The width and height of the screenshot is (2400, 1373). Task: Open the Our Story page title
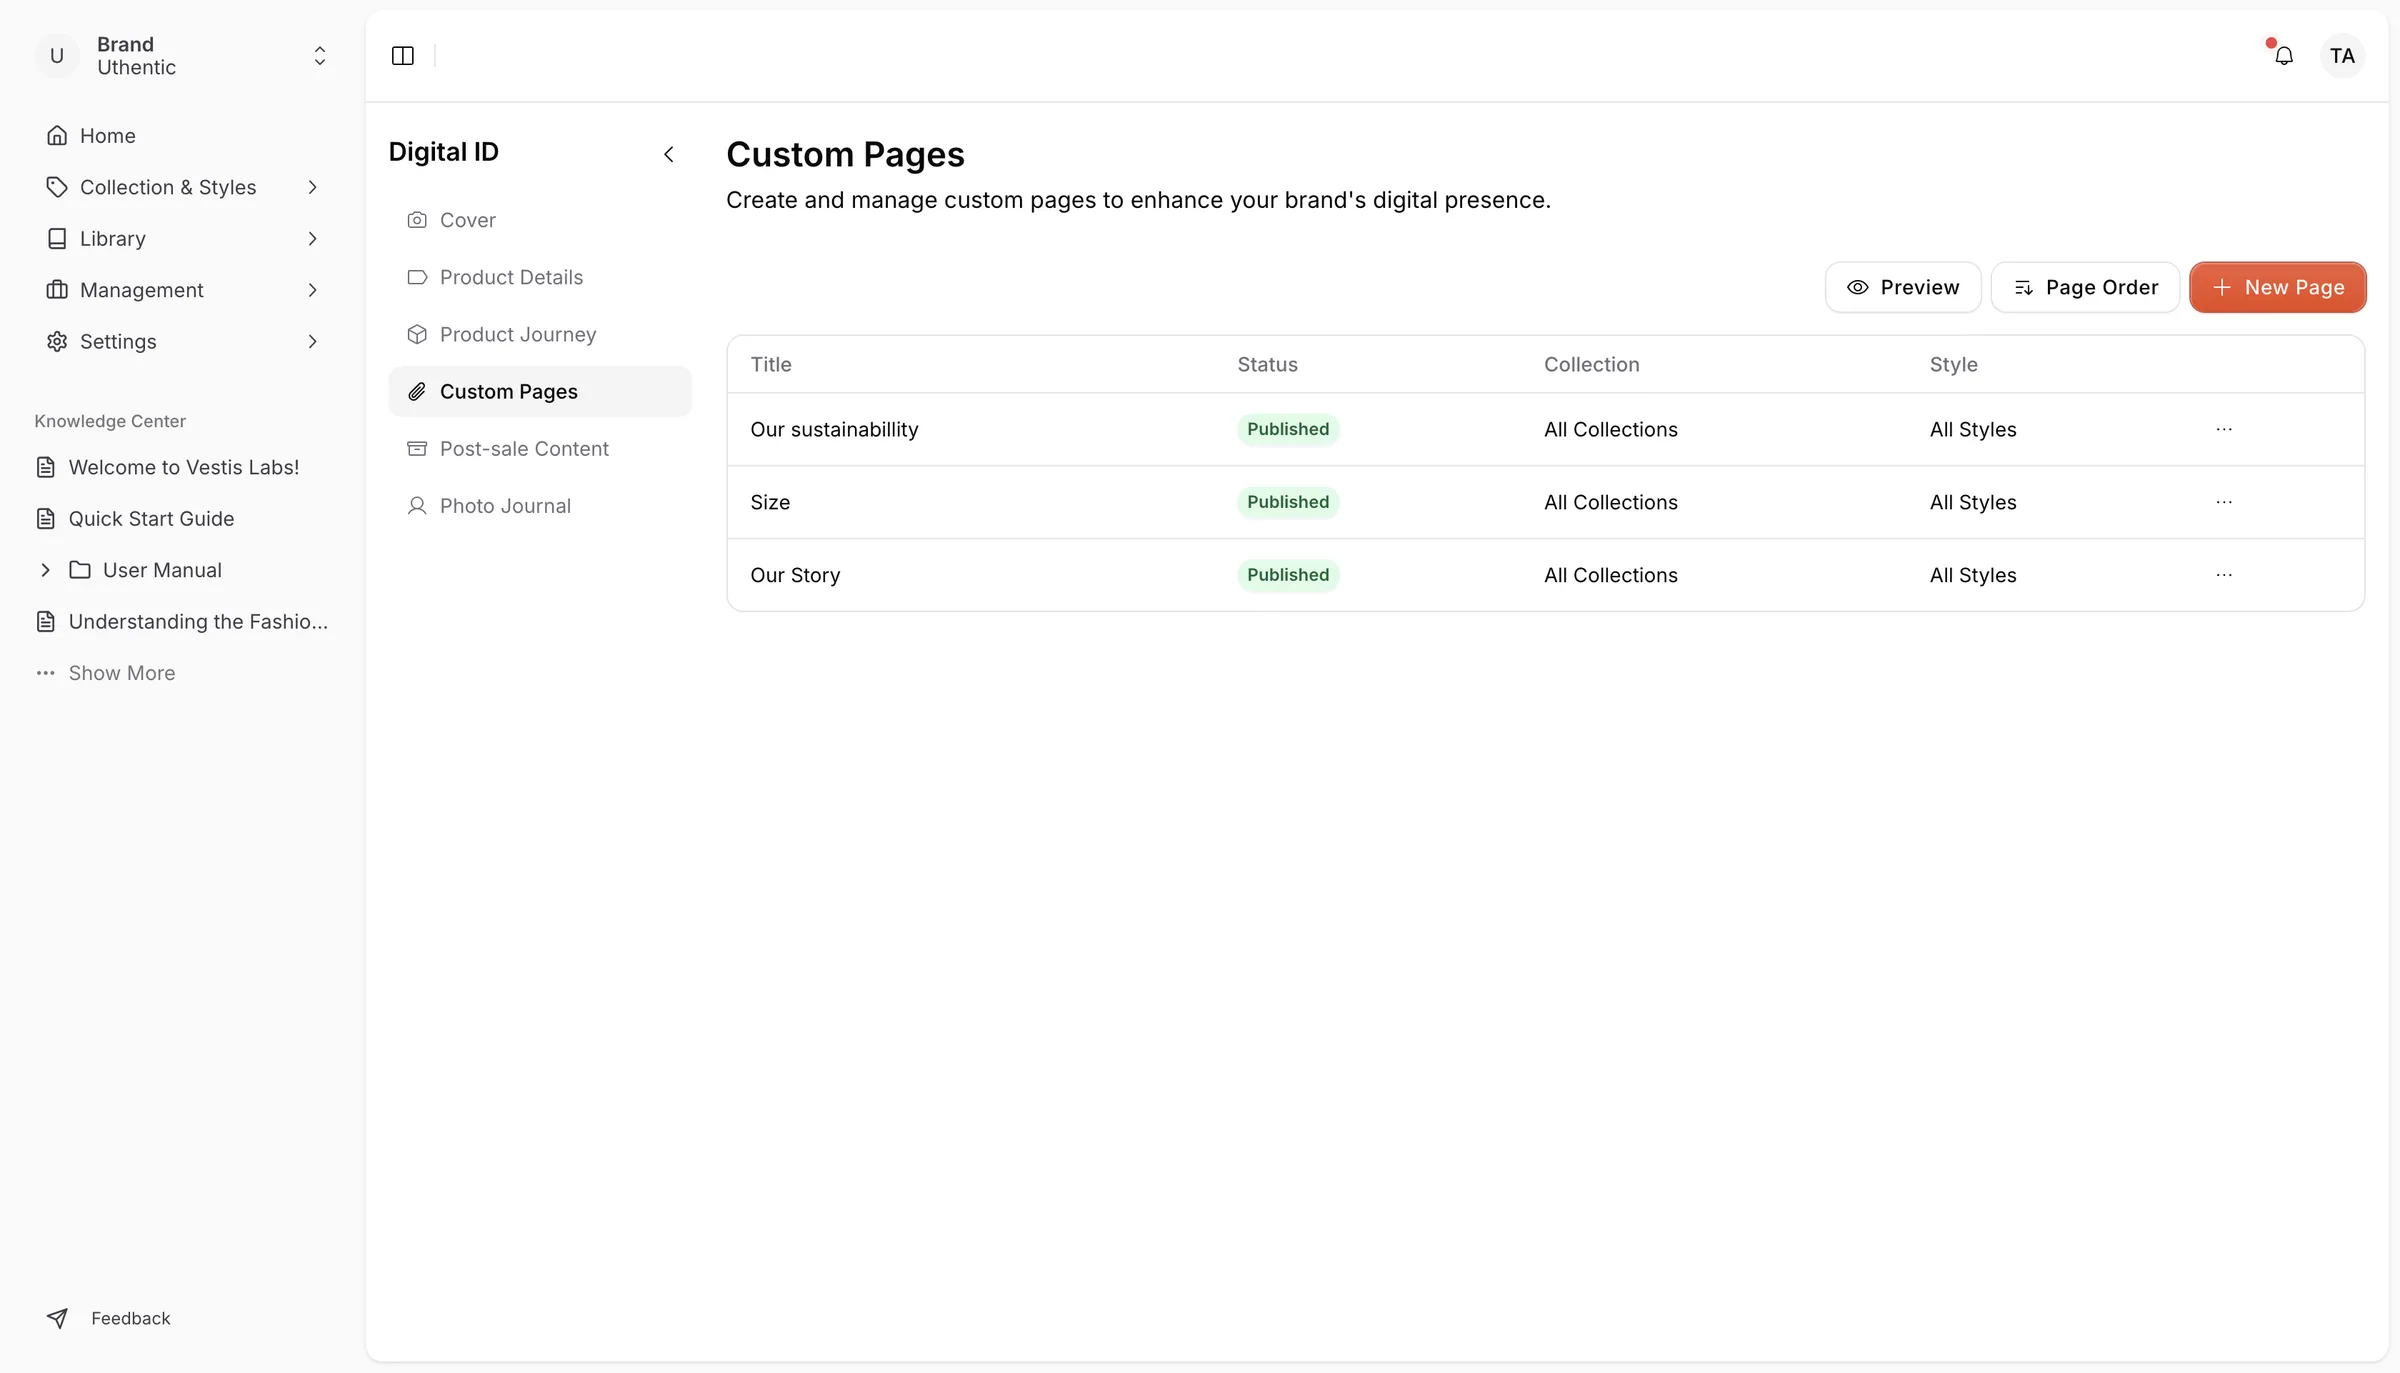coord(795,575)
